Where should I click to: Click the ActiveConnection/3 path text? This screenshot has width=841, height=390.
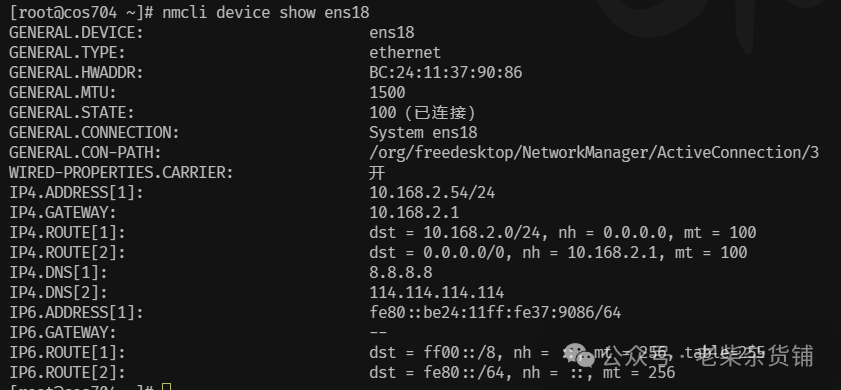[594, 153]
